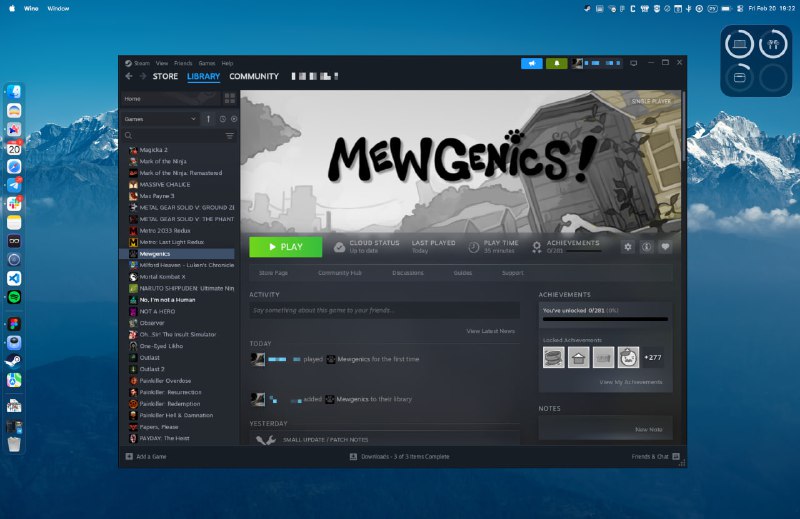
Task: Click View Latest News
Action: pos(490,331)
